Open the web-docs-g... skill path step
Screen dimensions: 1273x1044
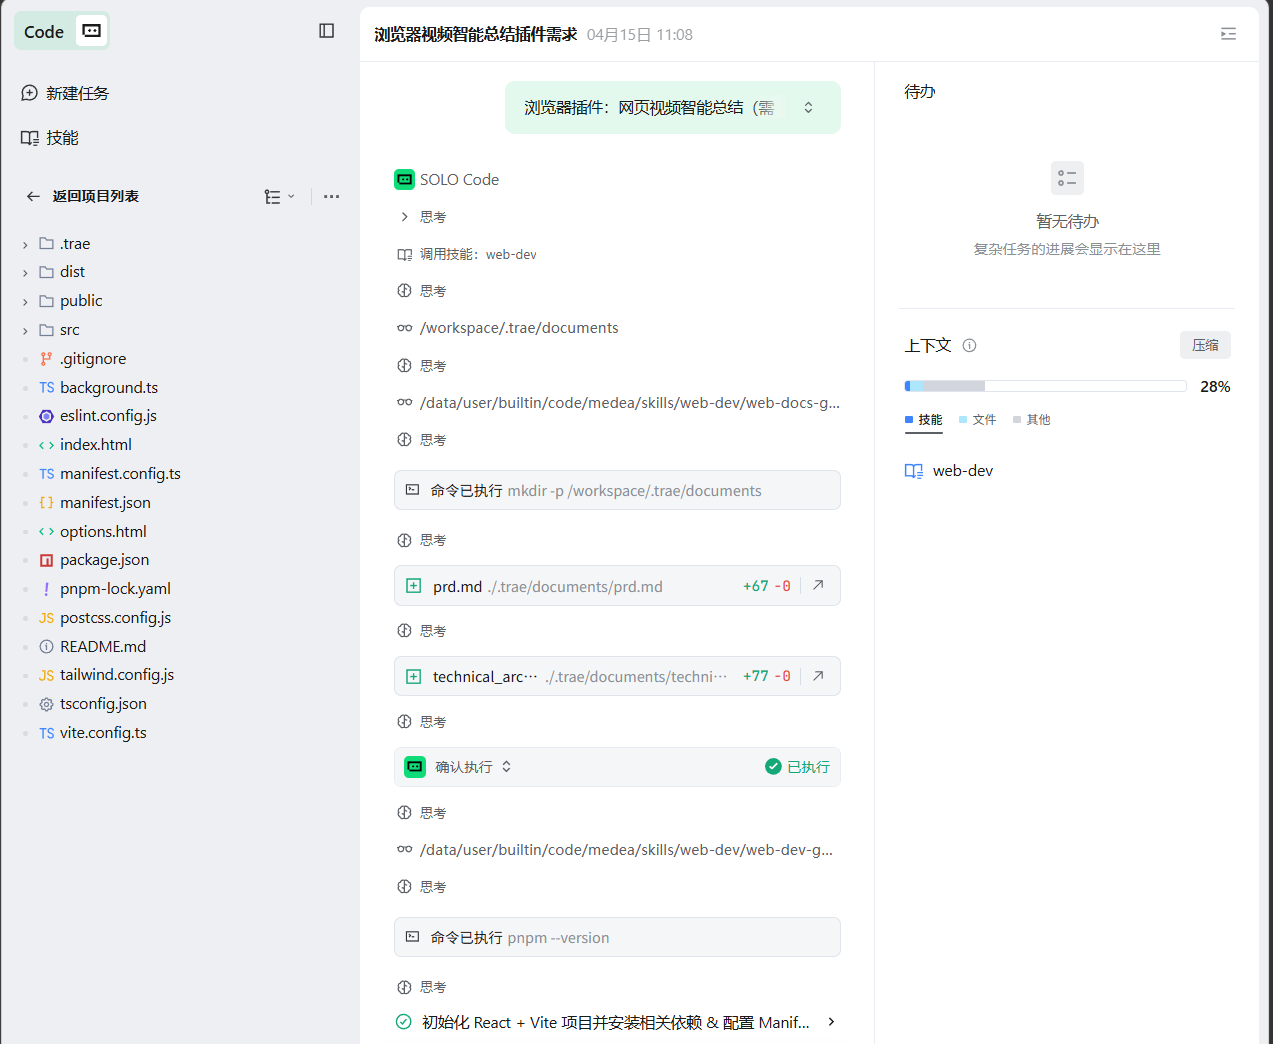[618, 403]
